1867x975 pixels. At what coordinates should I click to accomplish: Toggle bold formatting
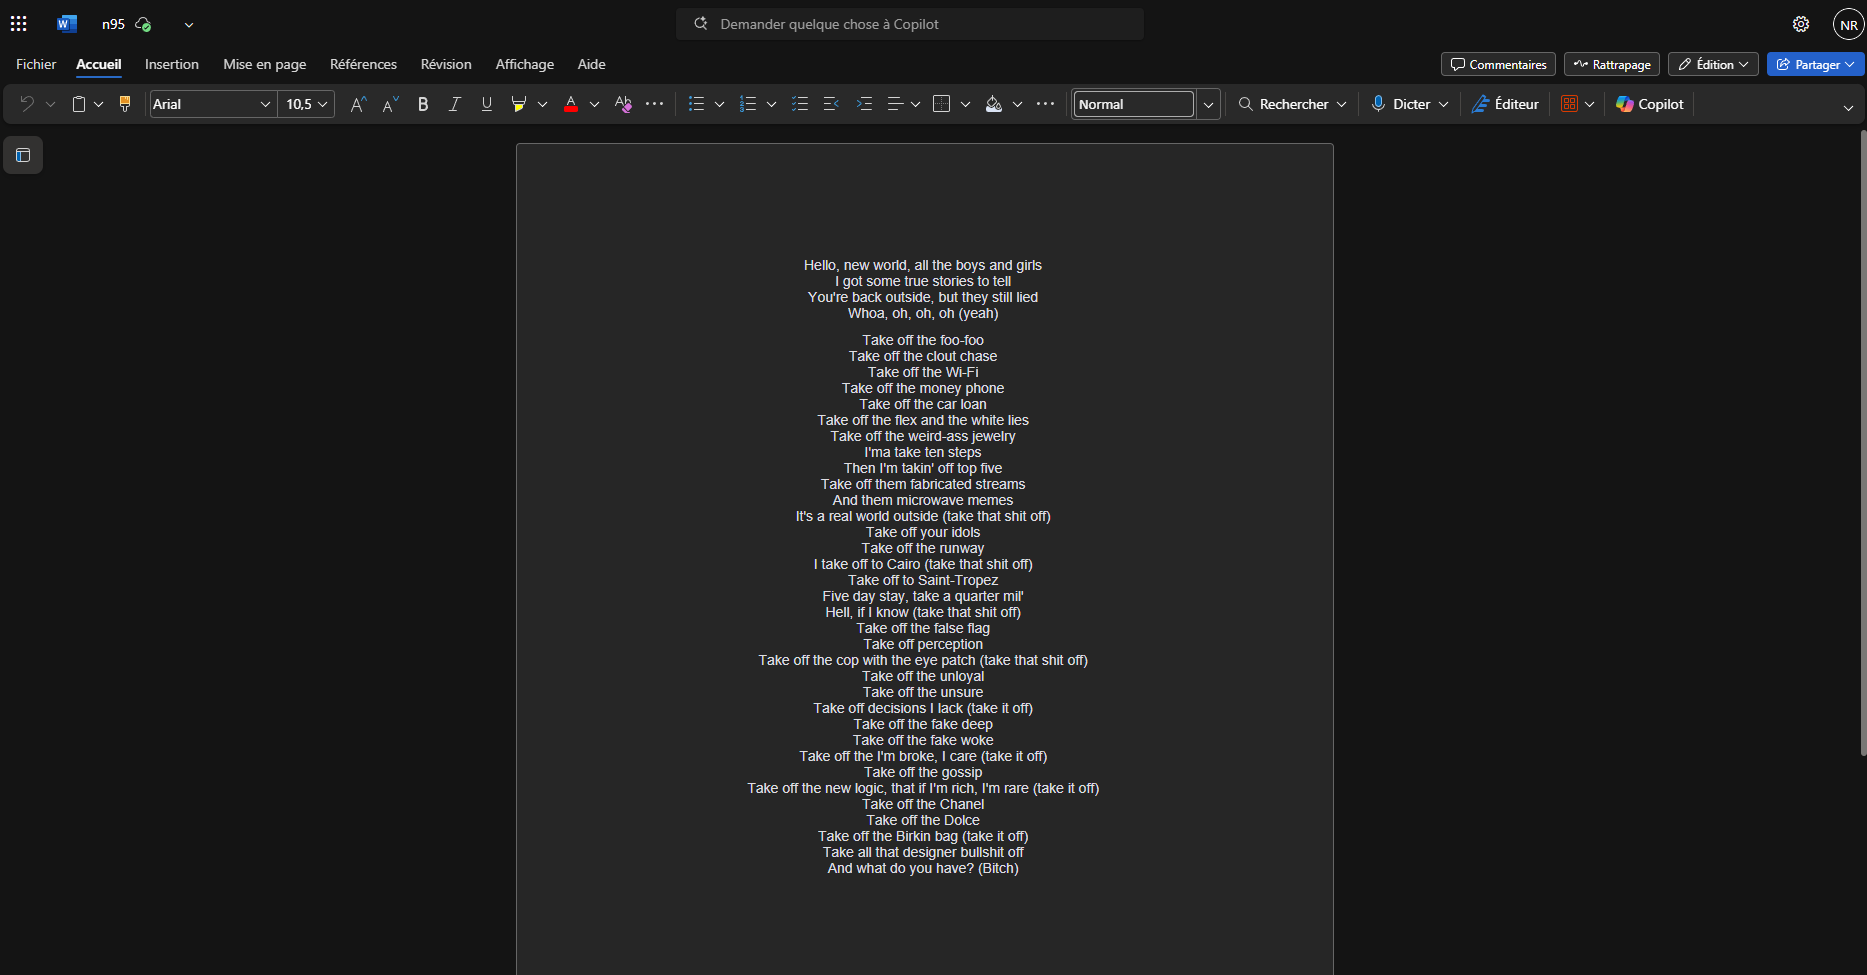coord(423,104)
